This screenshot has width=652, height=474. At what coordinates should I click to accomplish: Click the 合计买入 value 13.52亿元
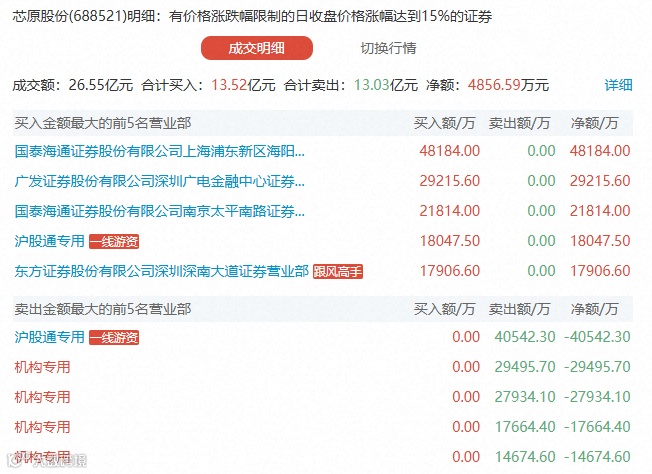point(243,85)
